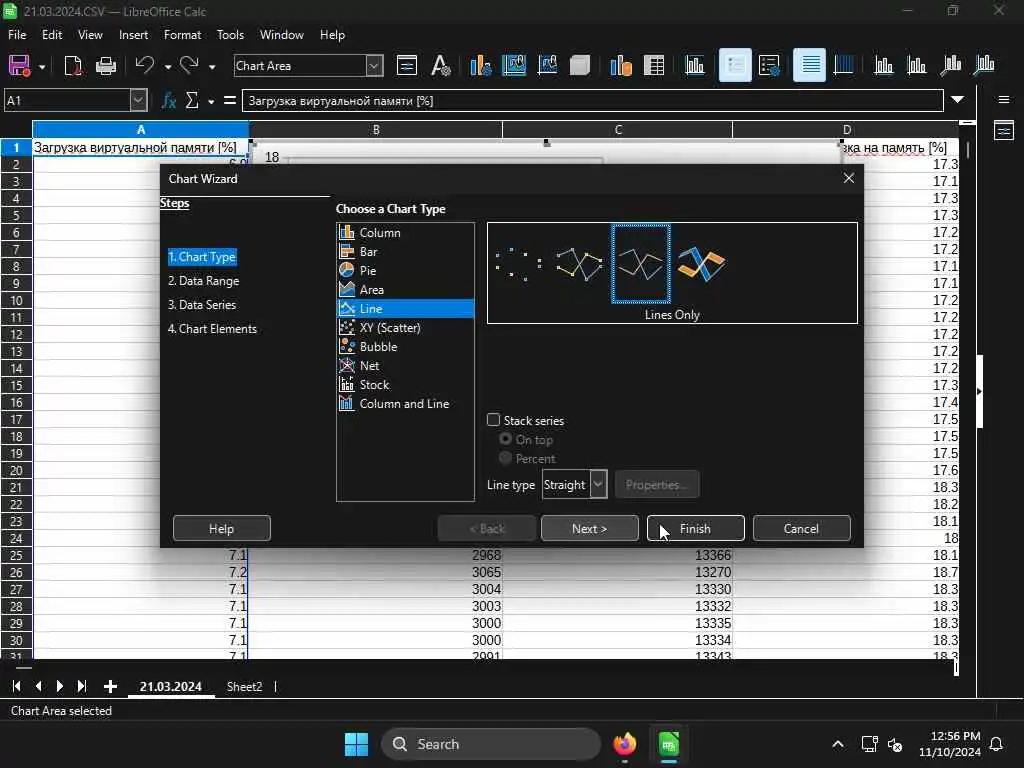Click the Next > button in wizard
The image size is (1024, 768).
tap(590, 528)
